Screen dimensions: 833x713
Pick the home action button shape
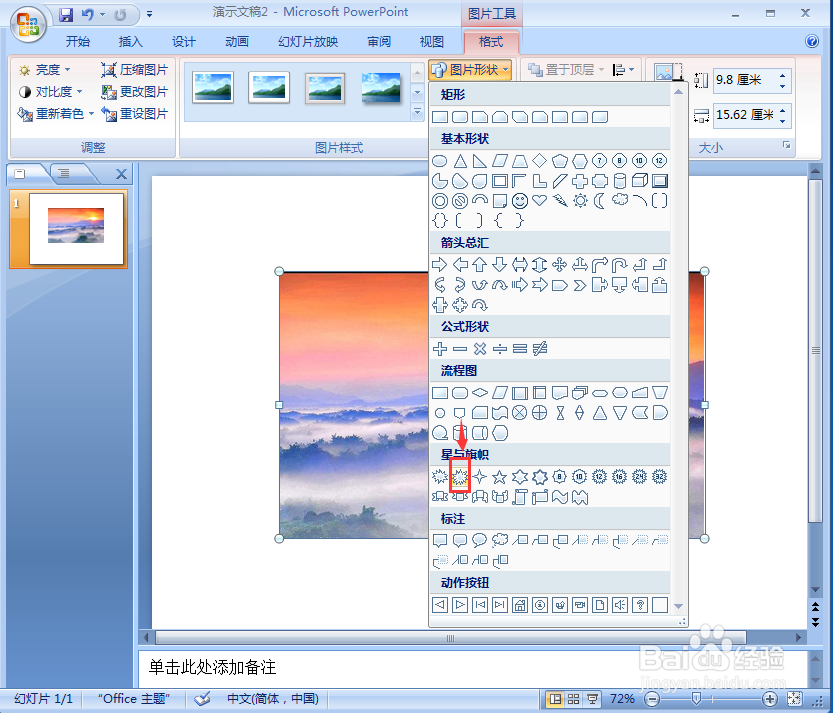[x=520, y=605]
